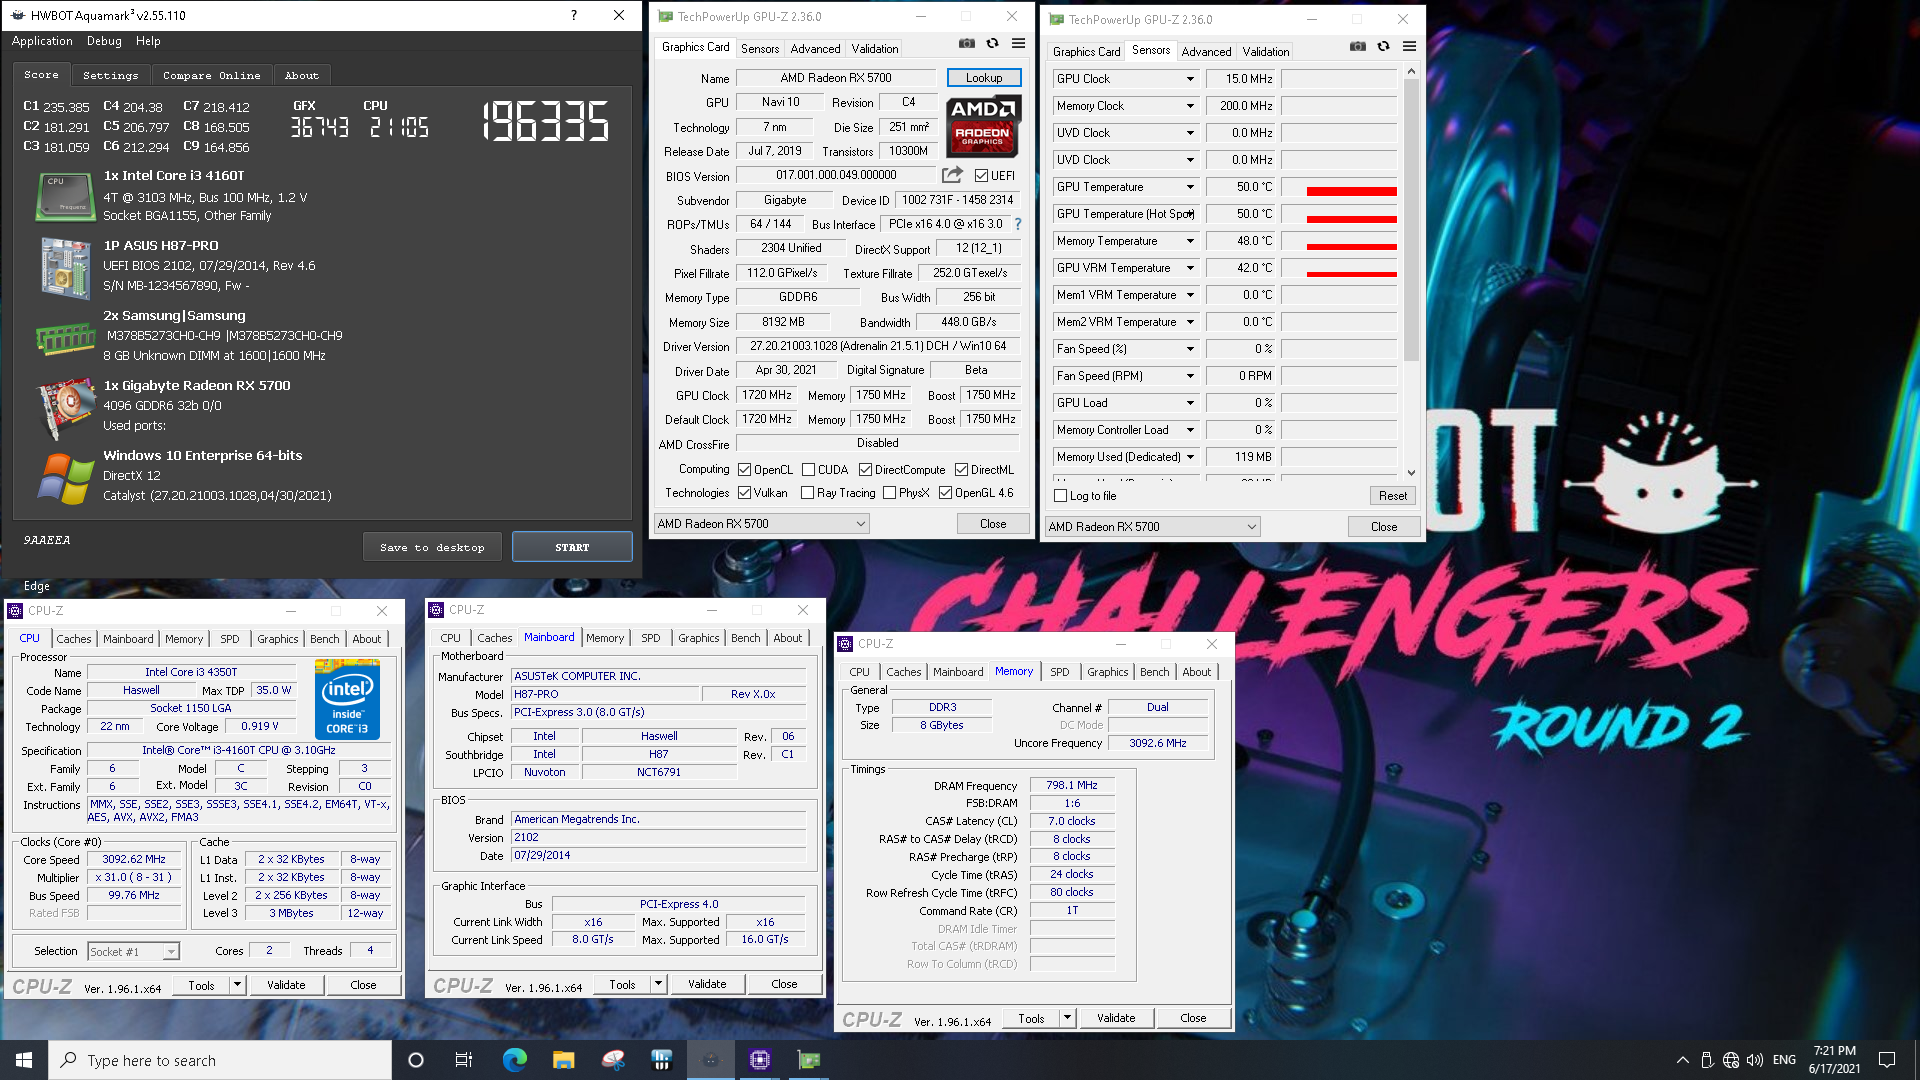This screenshot has height=1080, width=1920.
Task: Open Memory Temperature sensor dropdown
Action: (x=1190, y=241)
